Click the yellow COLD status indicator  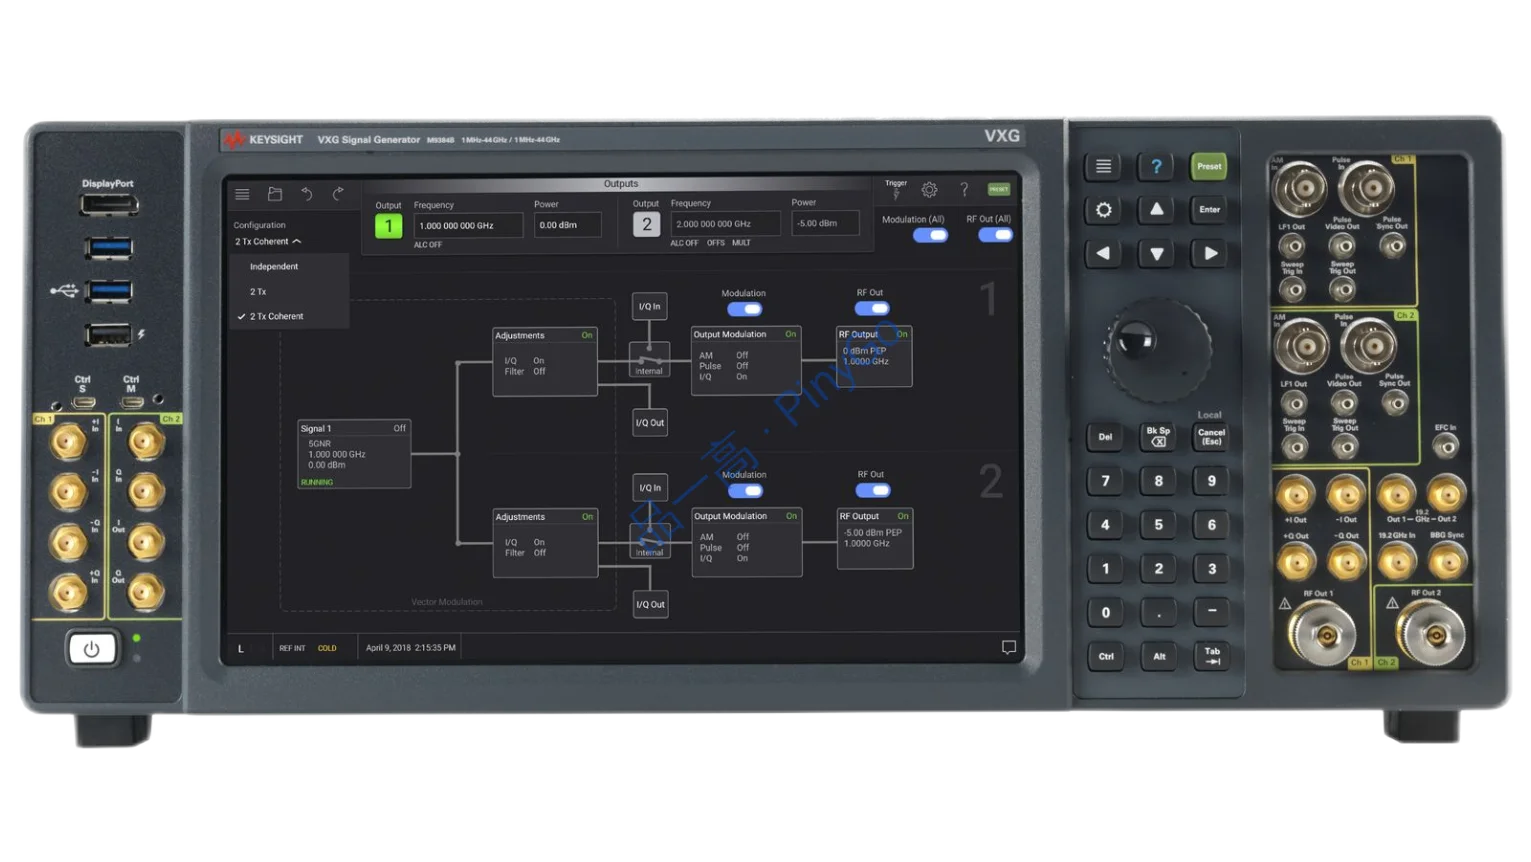[x=327, y=648]
